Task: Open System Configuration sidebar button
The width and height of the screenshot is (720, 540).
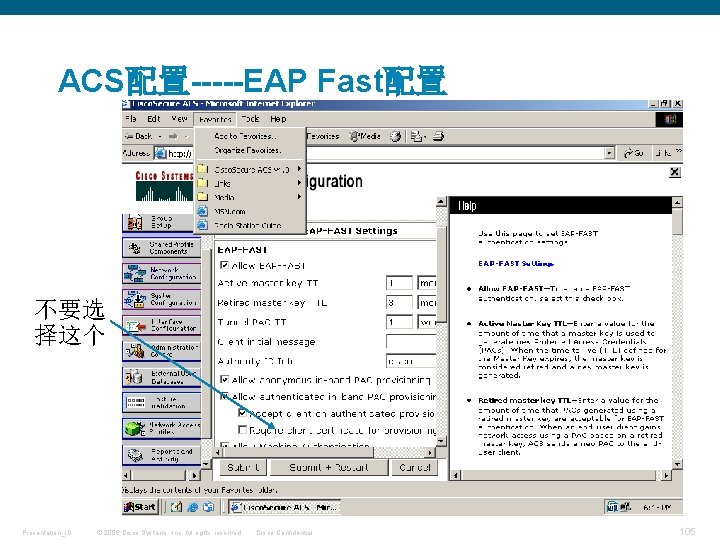Action: (x=162, y=299)
